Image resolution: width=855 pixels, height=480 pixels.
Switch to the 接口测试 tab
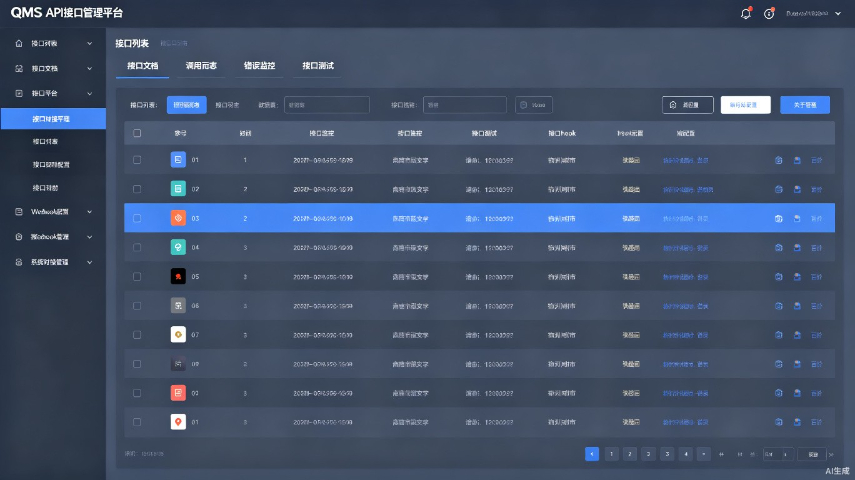point(318,65)
